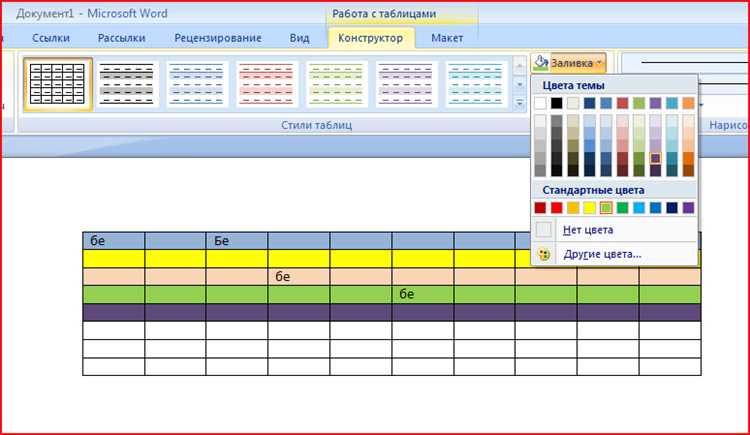Select Нет цвета to remove shading
This screenshot has height=435, width=750.
615,230
